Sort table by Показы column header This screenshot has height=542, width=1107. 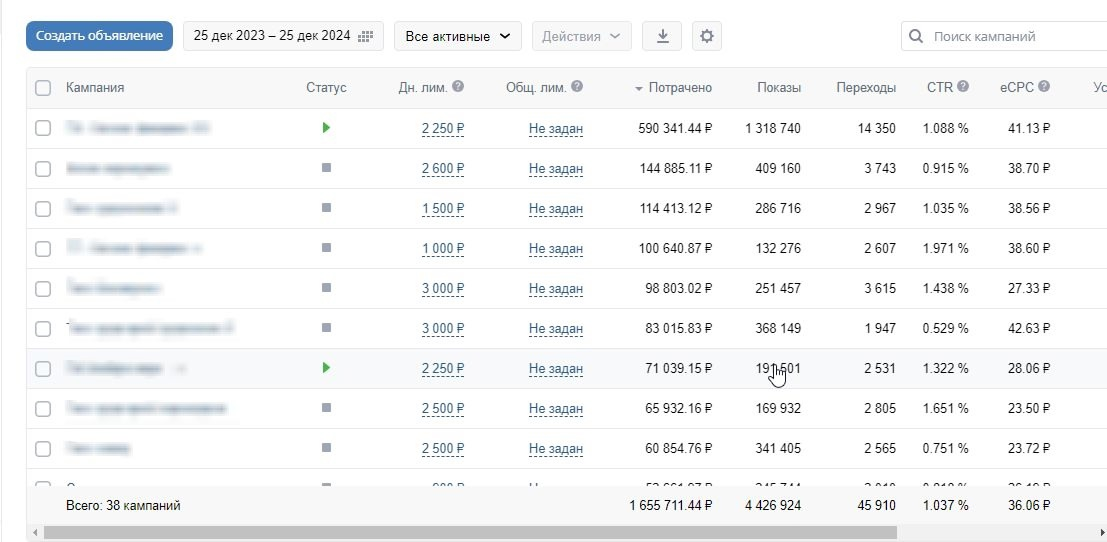[779, 88]
